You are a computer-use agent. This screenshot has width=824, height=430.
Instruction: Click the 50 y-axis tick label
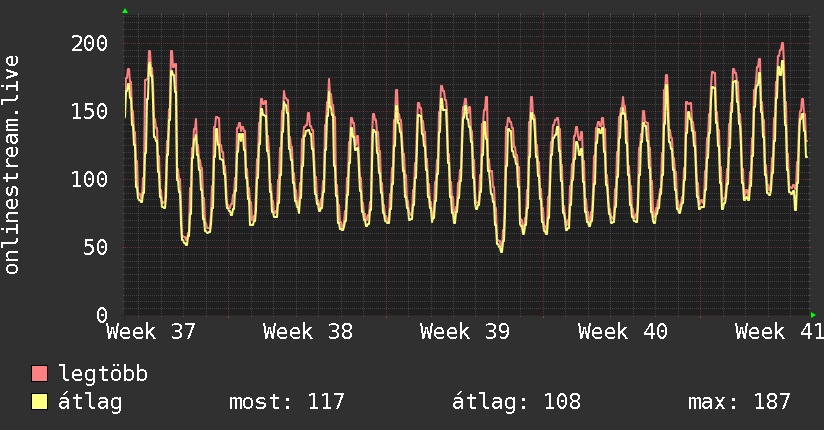[96, 248]
